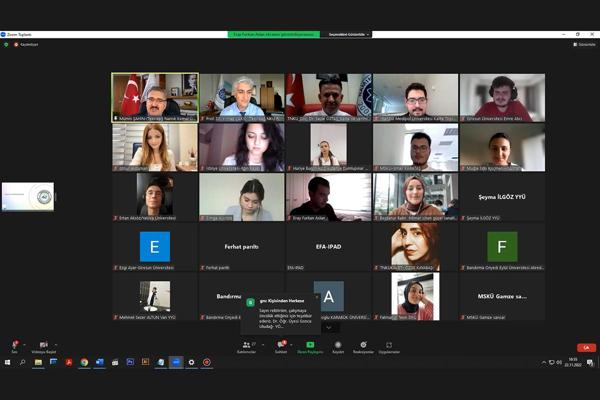
Task: Open the Seçenekleri Görüntüle dropdown
Action: click(350, 34)
